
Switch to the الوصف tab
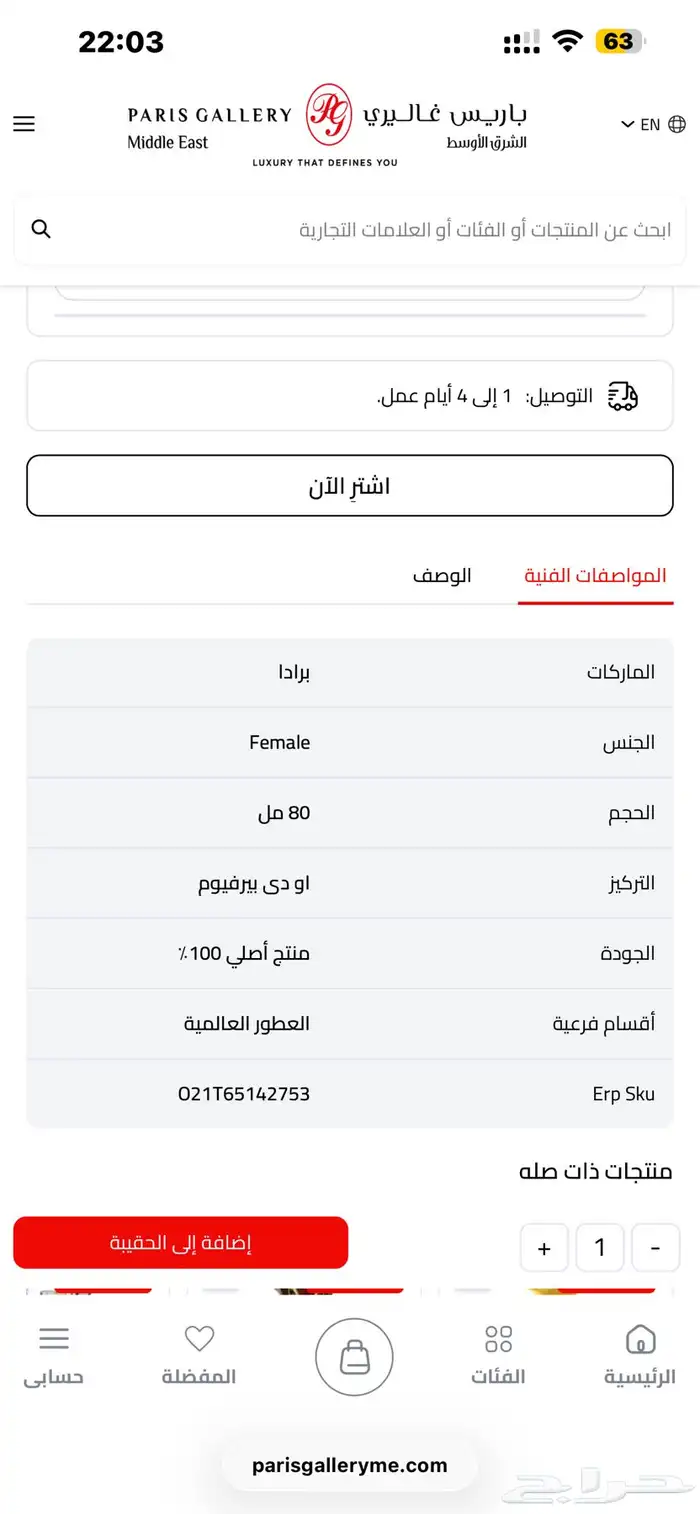[x=442, y=576]
